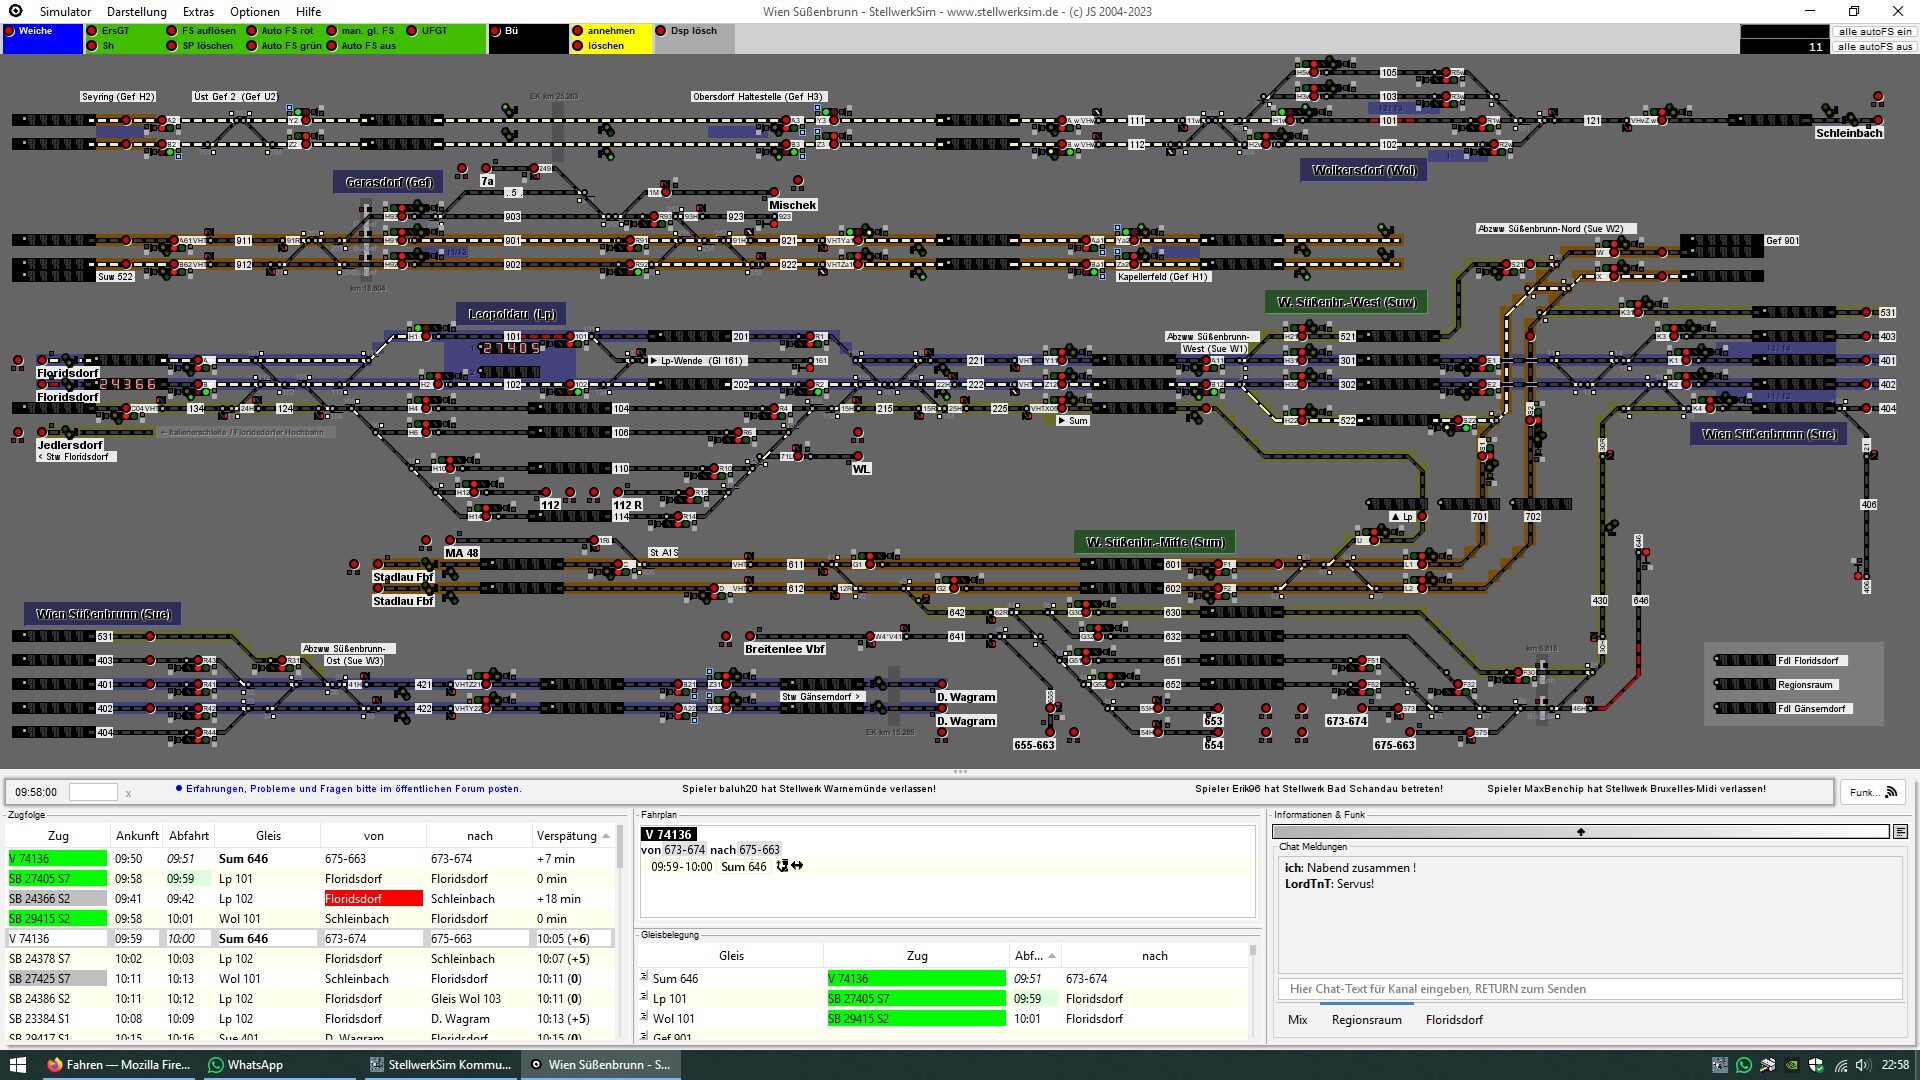The image size is (1920, 1080).
Task: Open the Extras menu
Action: click(198, 12)
